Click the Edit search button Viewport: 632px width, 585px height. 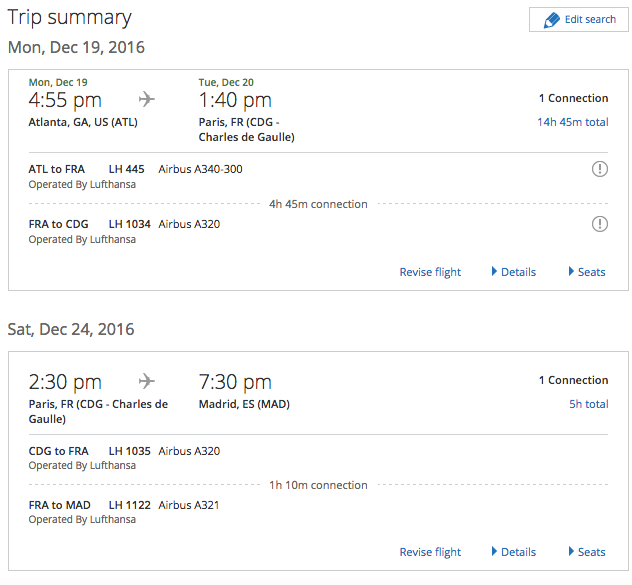579,19
